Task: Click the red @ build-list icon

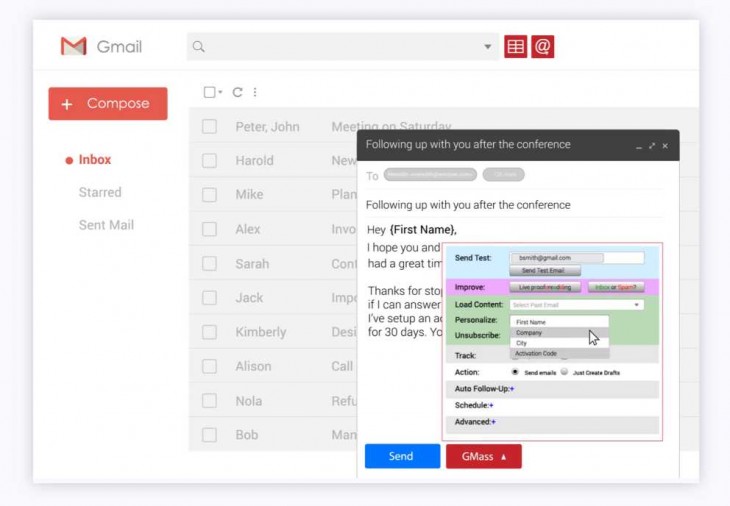Action: (542, 47)
